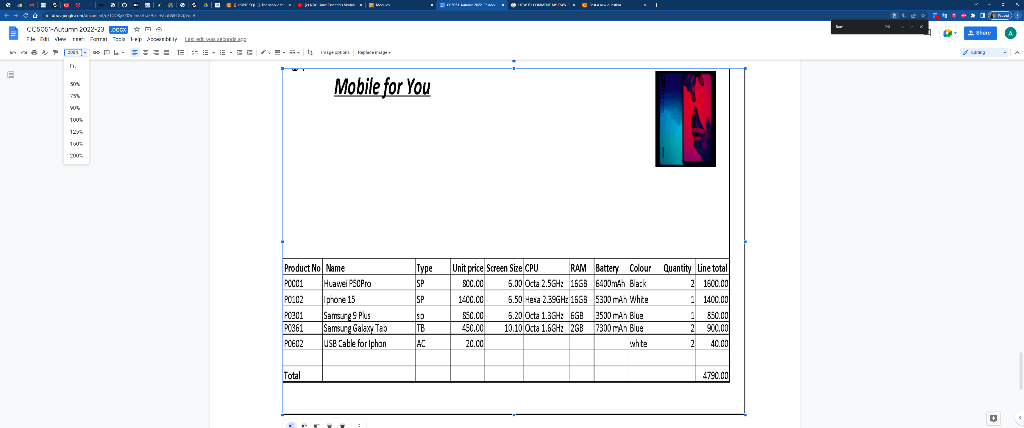Image resolution: width=1024 pixels, height=428 pixels.
Task: Click the Border color pencil icon
Action: (263, 52)
